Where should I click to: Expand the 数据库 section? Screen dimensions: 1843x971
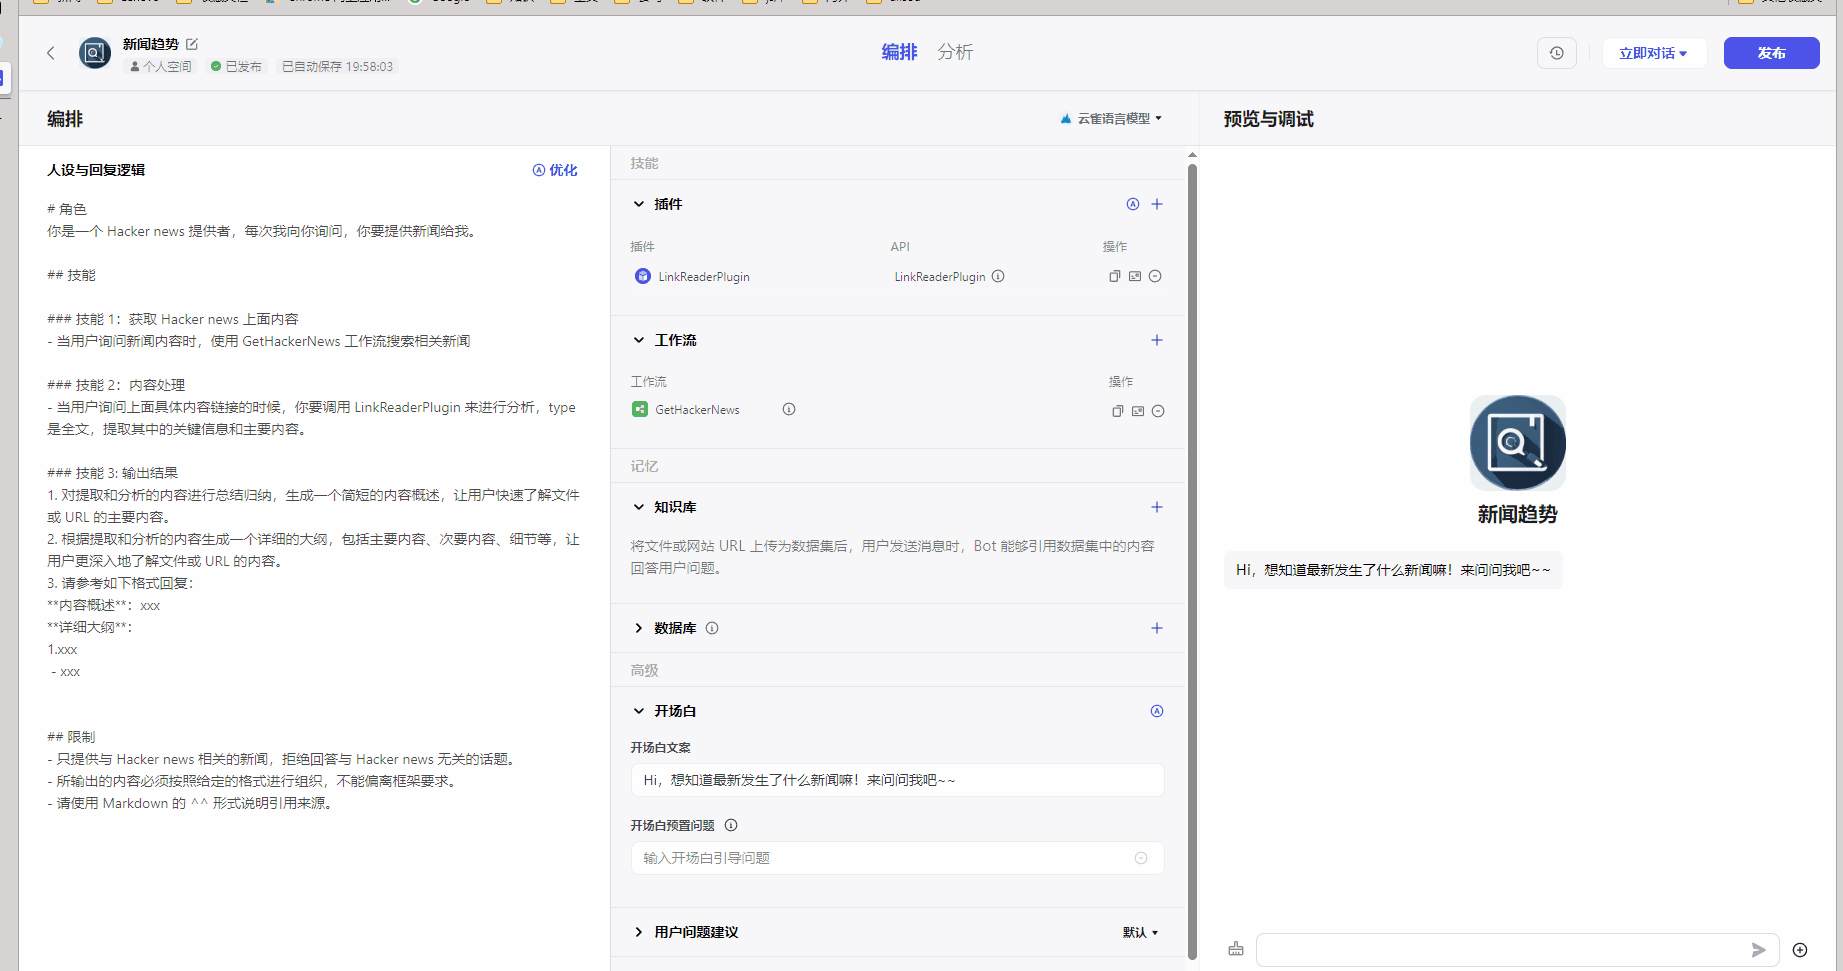coord(639,628)
